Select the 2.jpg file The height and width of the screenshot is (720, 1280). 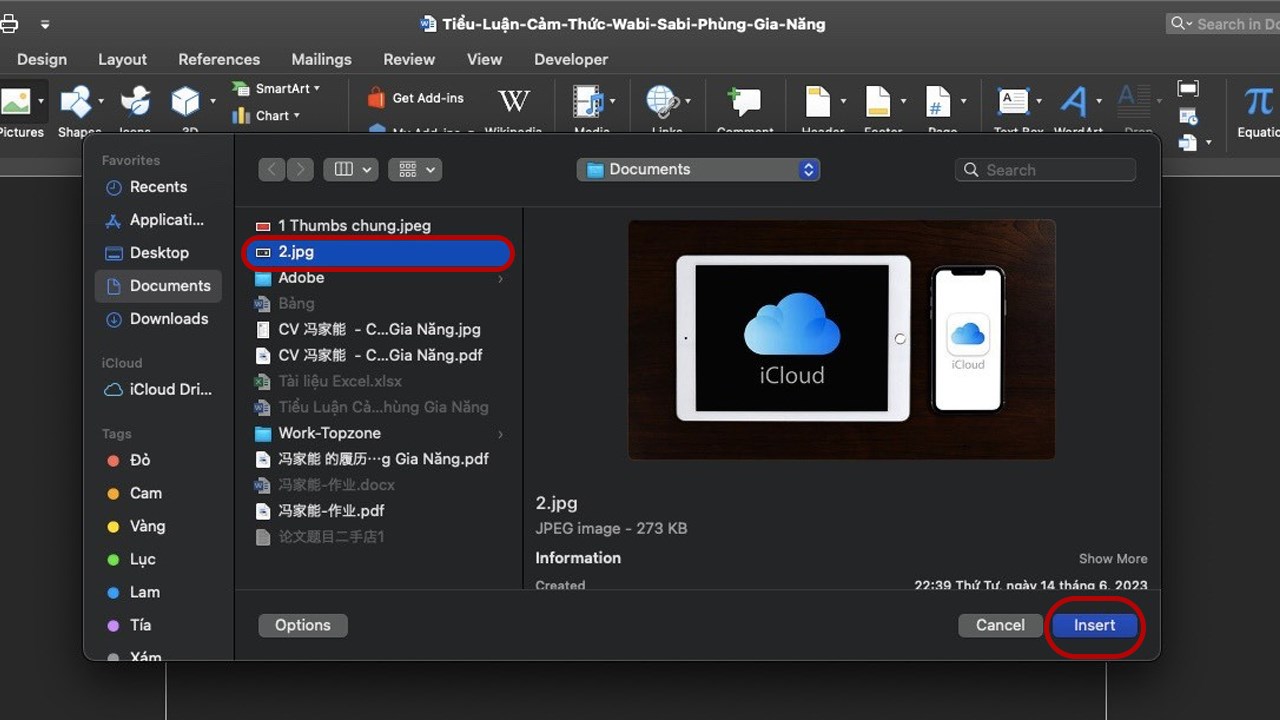click(378, 253)
